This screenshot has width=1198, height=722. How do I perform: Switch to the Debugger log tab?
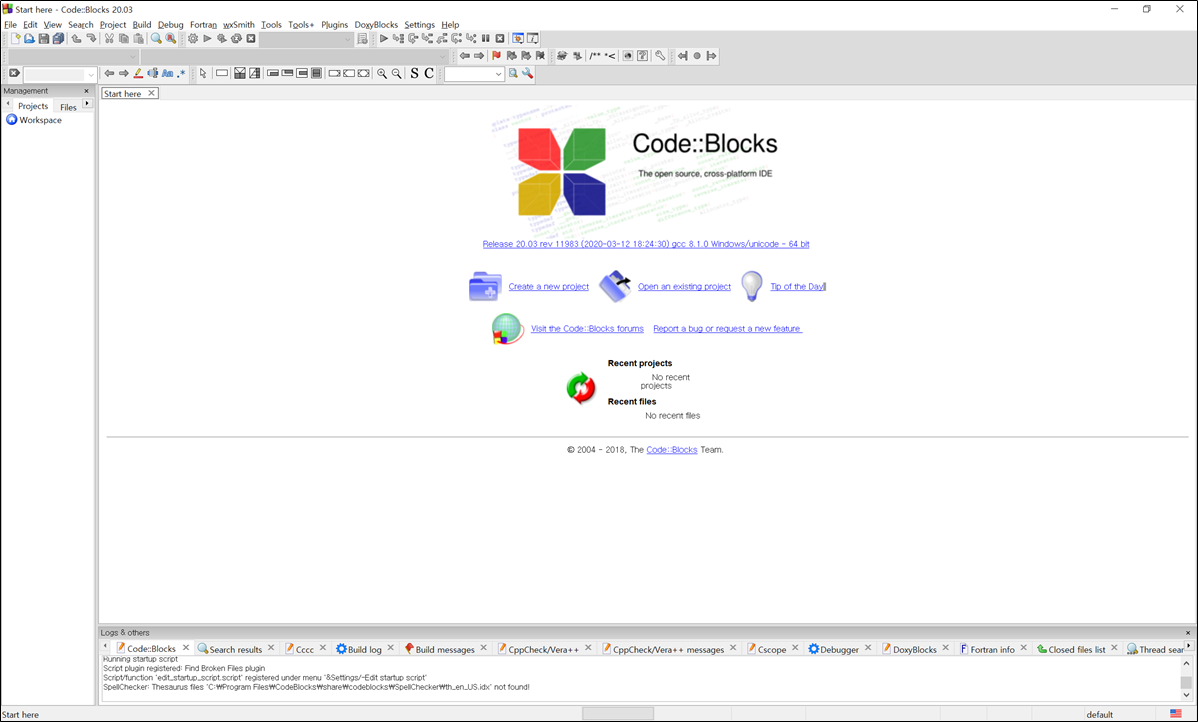(x=839, y=649)
